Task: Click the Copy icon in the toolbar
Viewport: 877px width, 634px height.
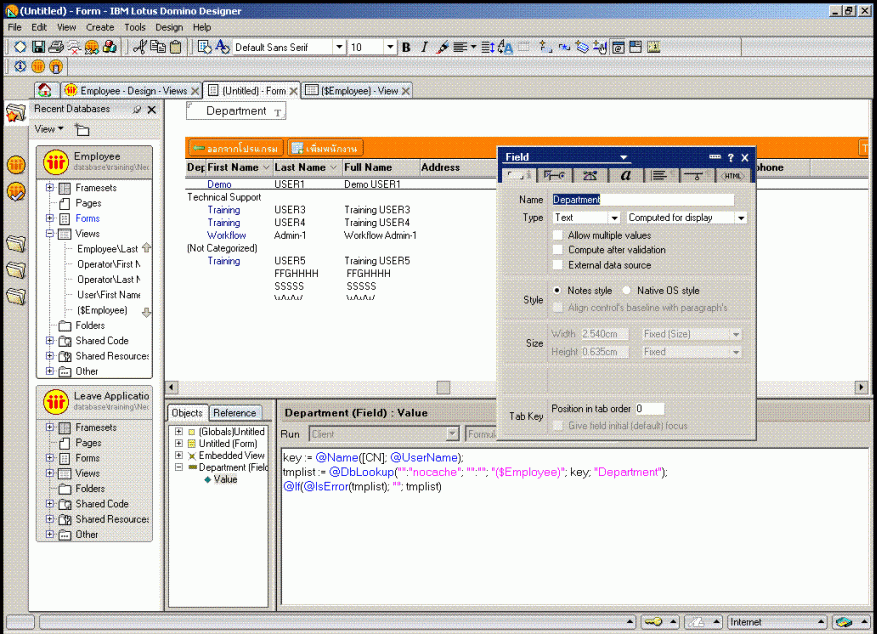Action: tap(158, 48)
